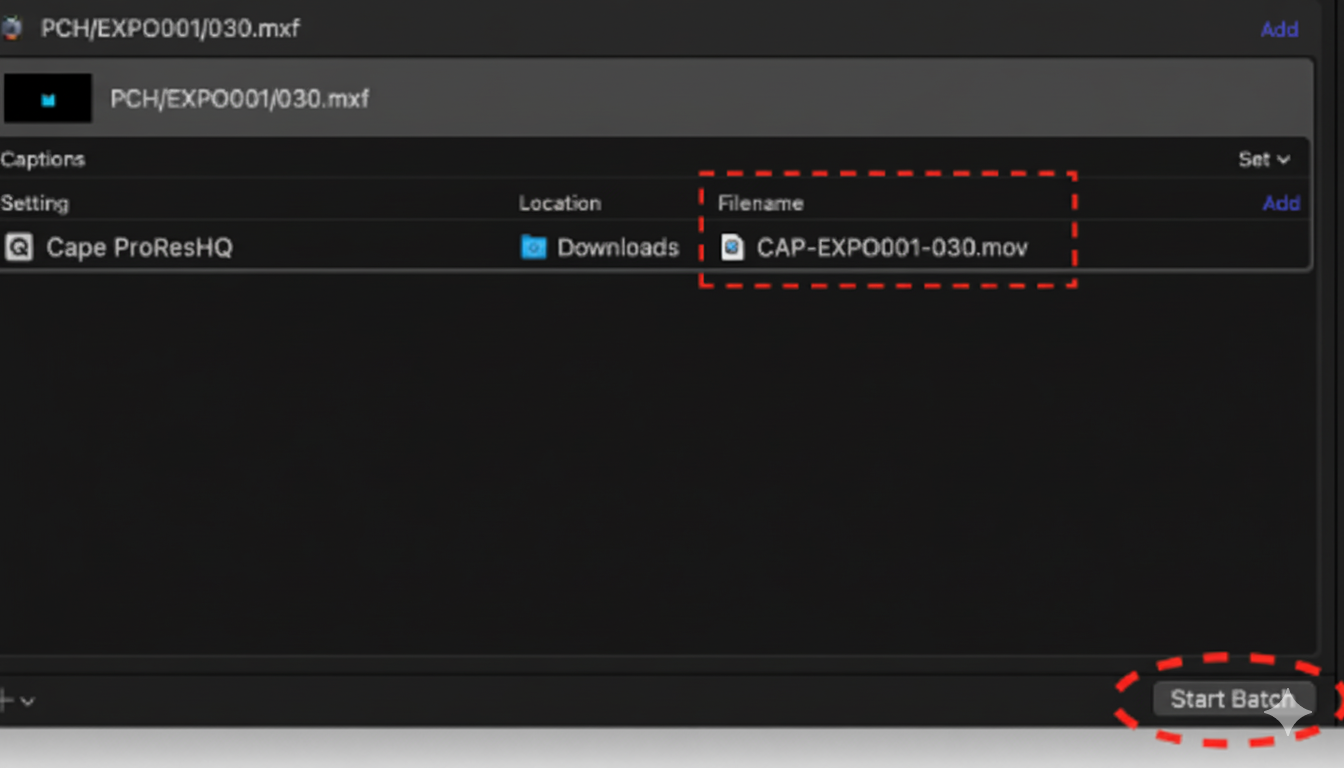
Task: Click the job media thumbnail showing the video frame
Action: click(x=47, y=98)
